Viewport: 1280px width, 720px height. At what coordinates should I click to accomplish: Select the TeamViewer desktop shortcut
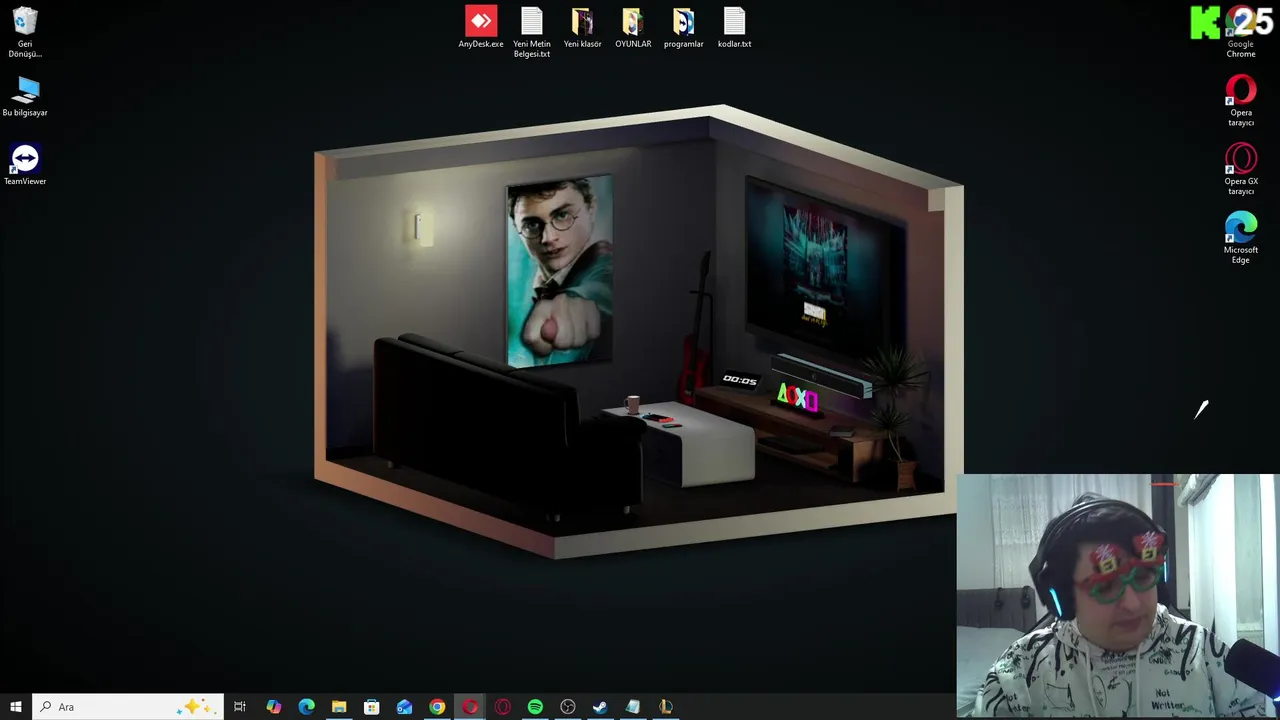[x=25, y=165]
